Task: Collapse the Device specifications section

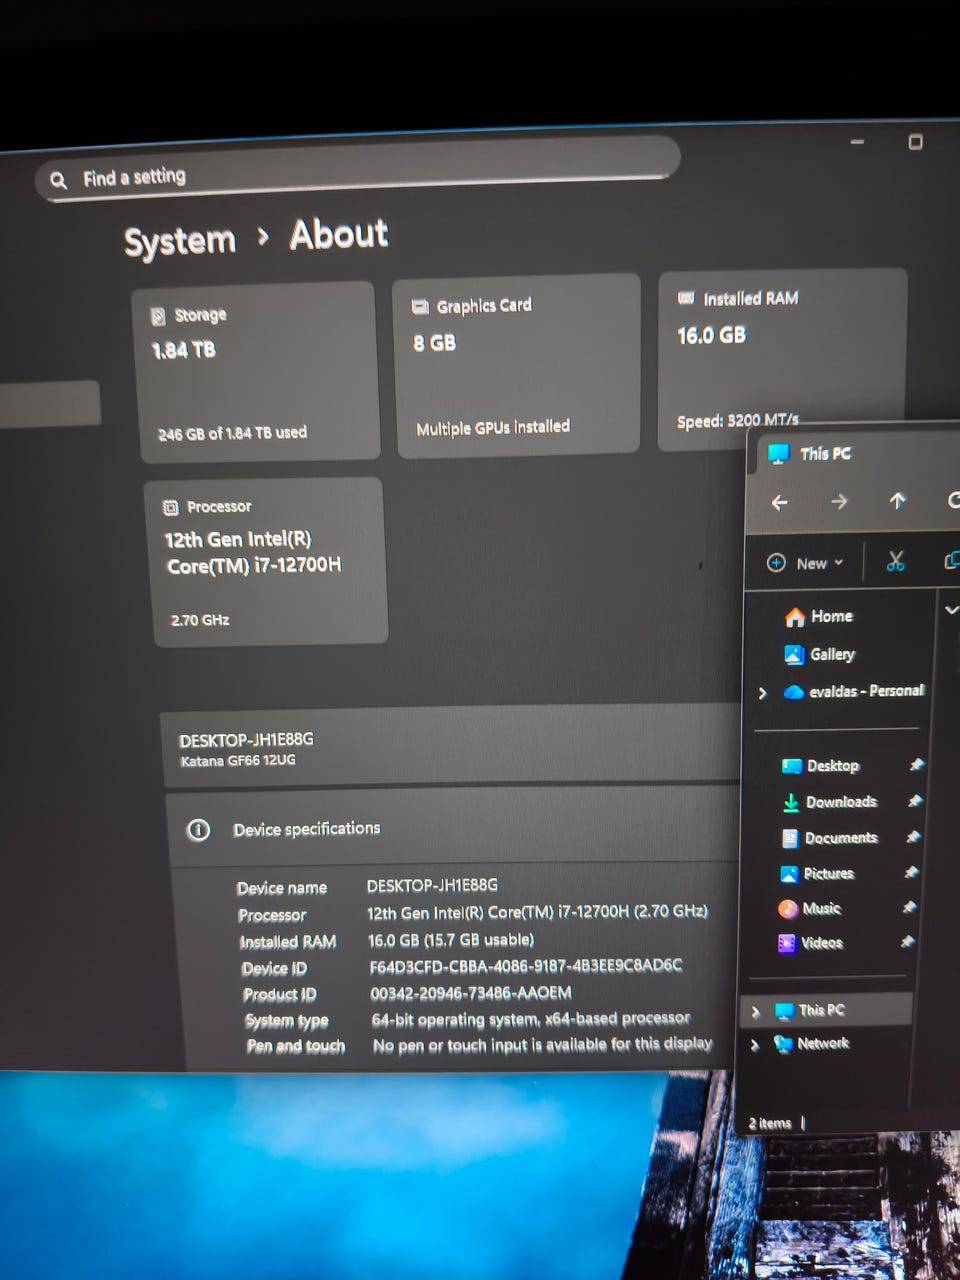Action: click(455, 829)
